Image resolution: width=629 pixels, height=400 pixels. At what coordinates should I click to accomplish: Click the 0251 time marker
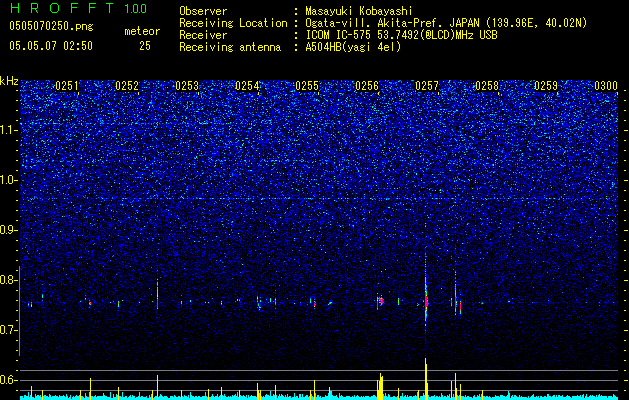pyautogui.click(x=67, y=86)
